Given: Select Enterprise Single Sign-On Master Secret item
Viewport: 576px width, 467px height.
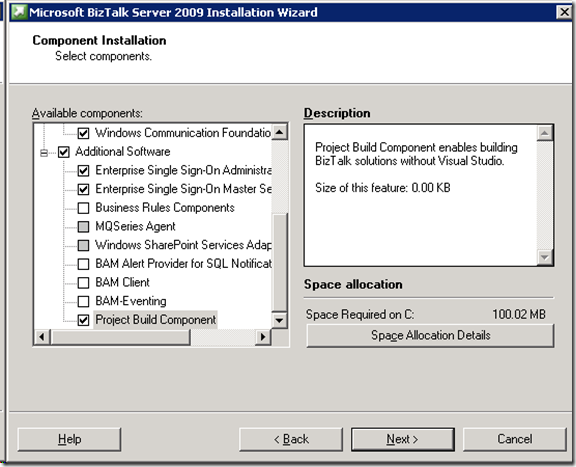Looking at the screenshot, I should tap(183, 189).
